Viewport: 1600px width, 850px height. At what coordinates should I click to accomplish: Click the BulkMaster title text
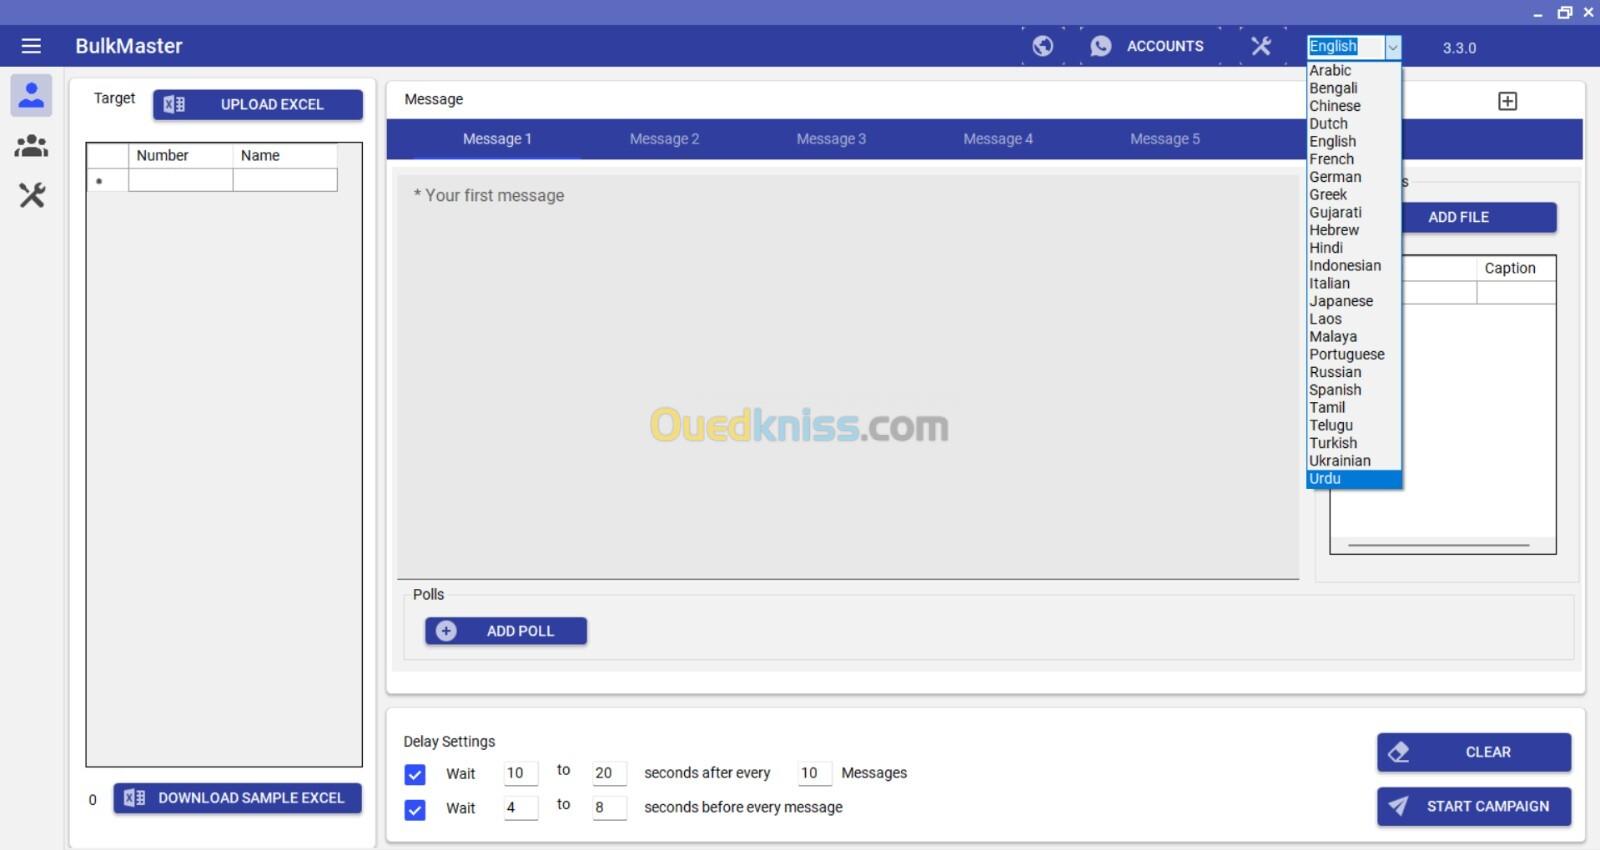(x=129, y=46)
